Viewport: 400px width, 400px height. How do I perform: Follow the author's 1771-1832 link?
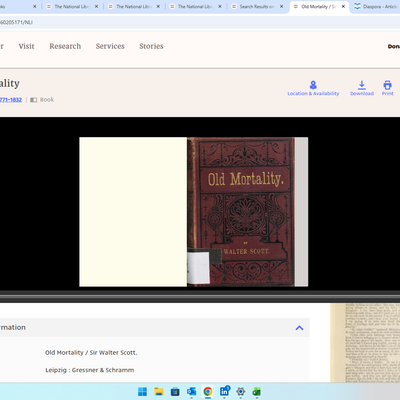pyautogui.click(x=11, y=100)
